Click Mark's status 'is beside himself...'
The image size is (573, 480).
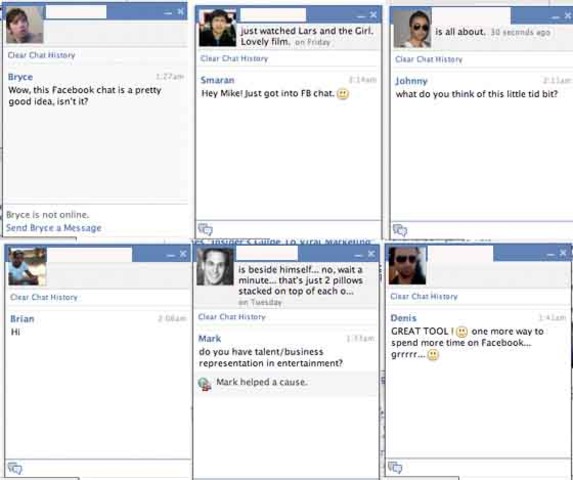click(301, 280)
